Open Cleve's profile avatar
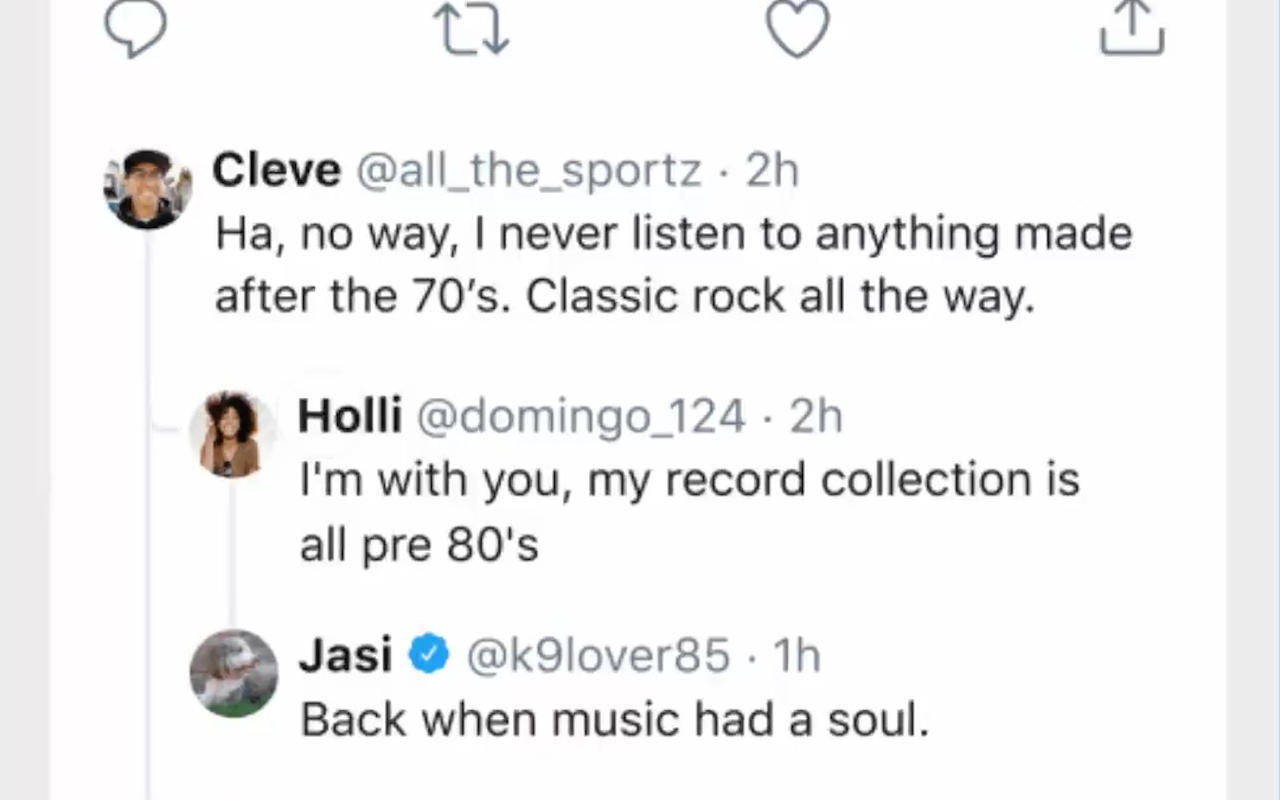 pyautogui.click(x=147, y=188)
